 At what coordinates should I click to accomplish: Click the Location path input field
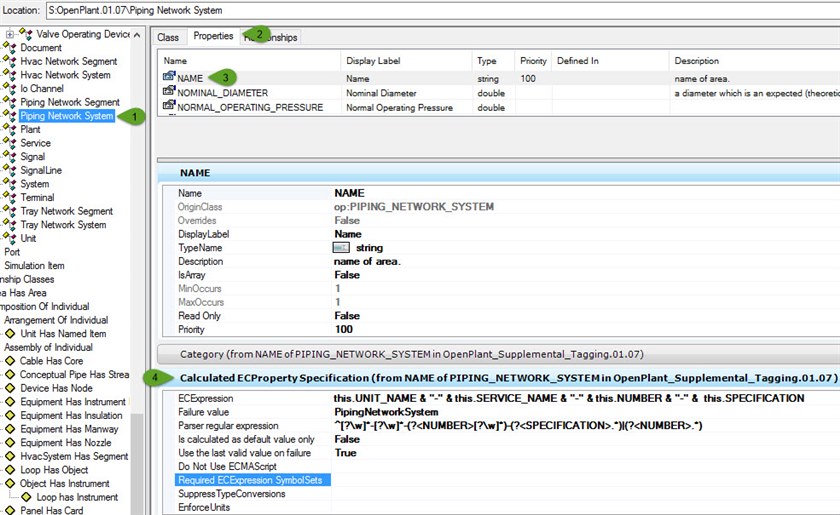point(442,10)
